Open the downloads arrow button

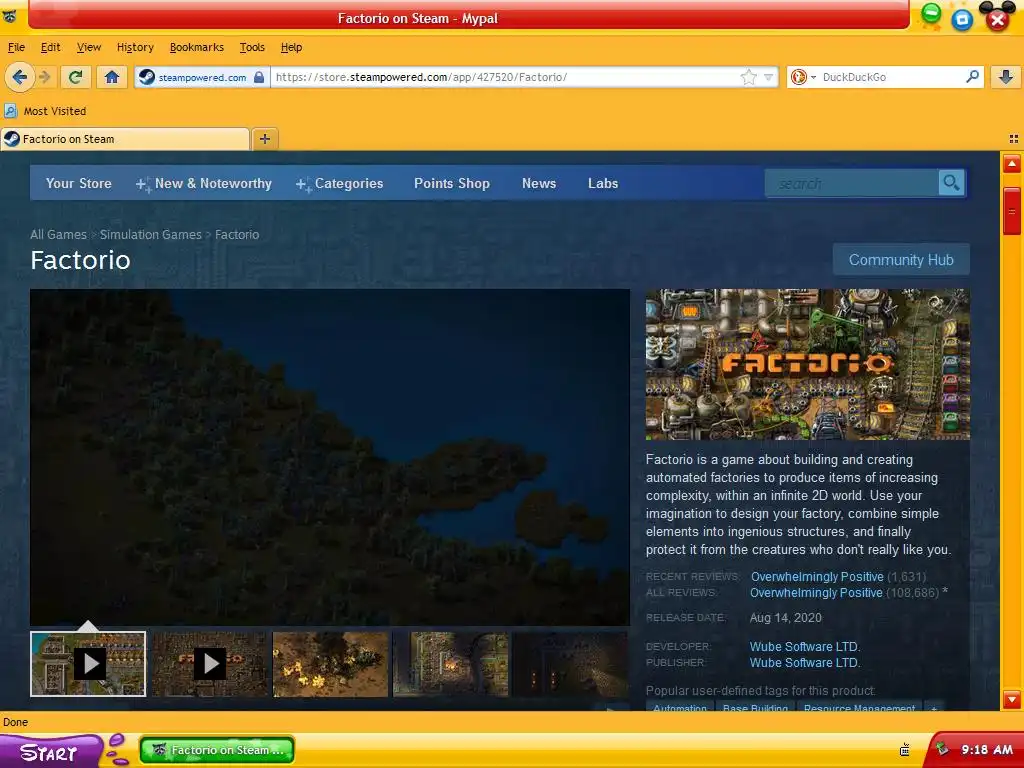pos(1006,77)
